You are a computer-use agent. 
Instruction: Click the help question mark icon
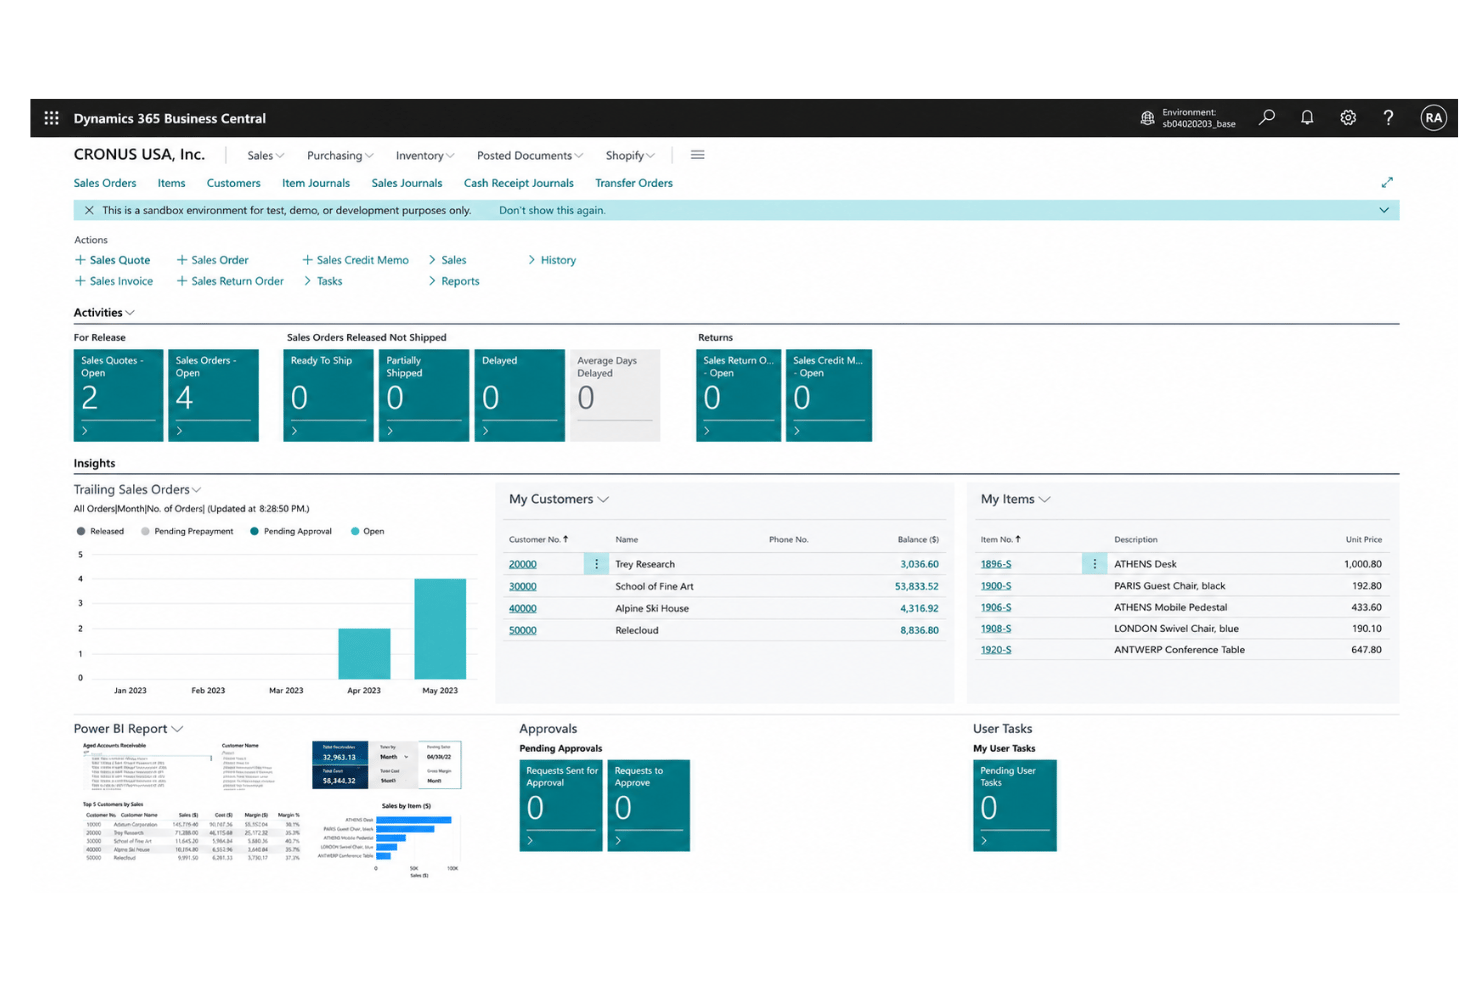pyautogui.click(x=1388, y=117)
